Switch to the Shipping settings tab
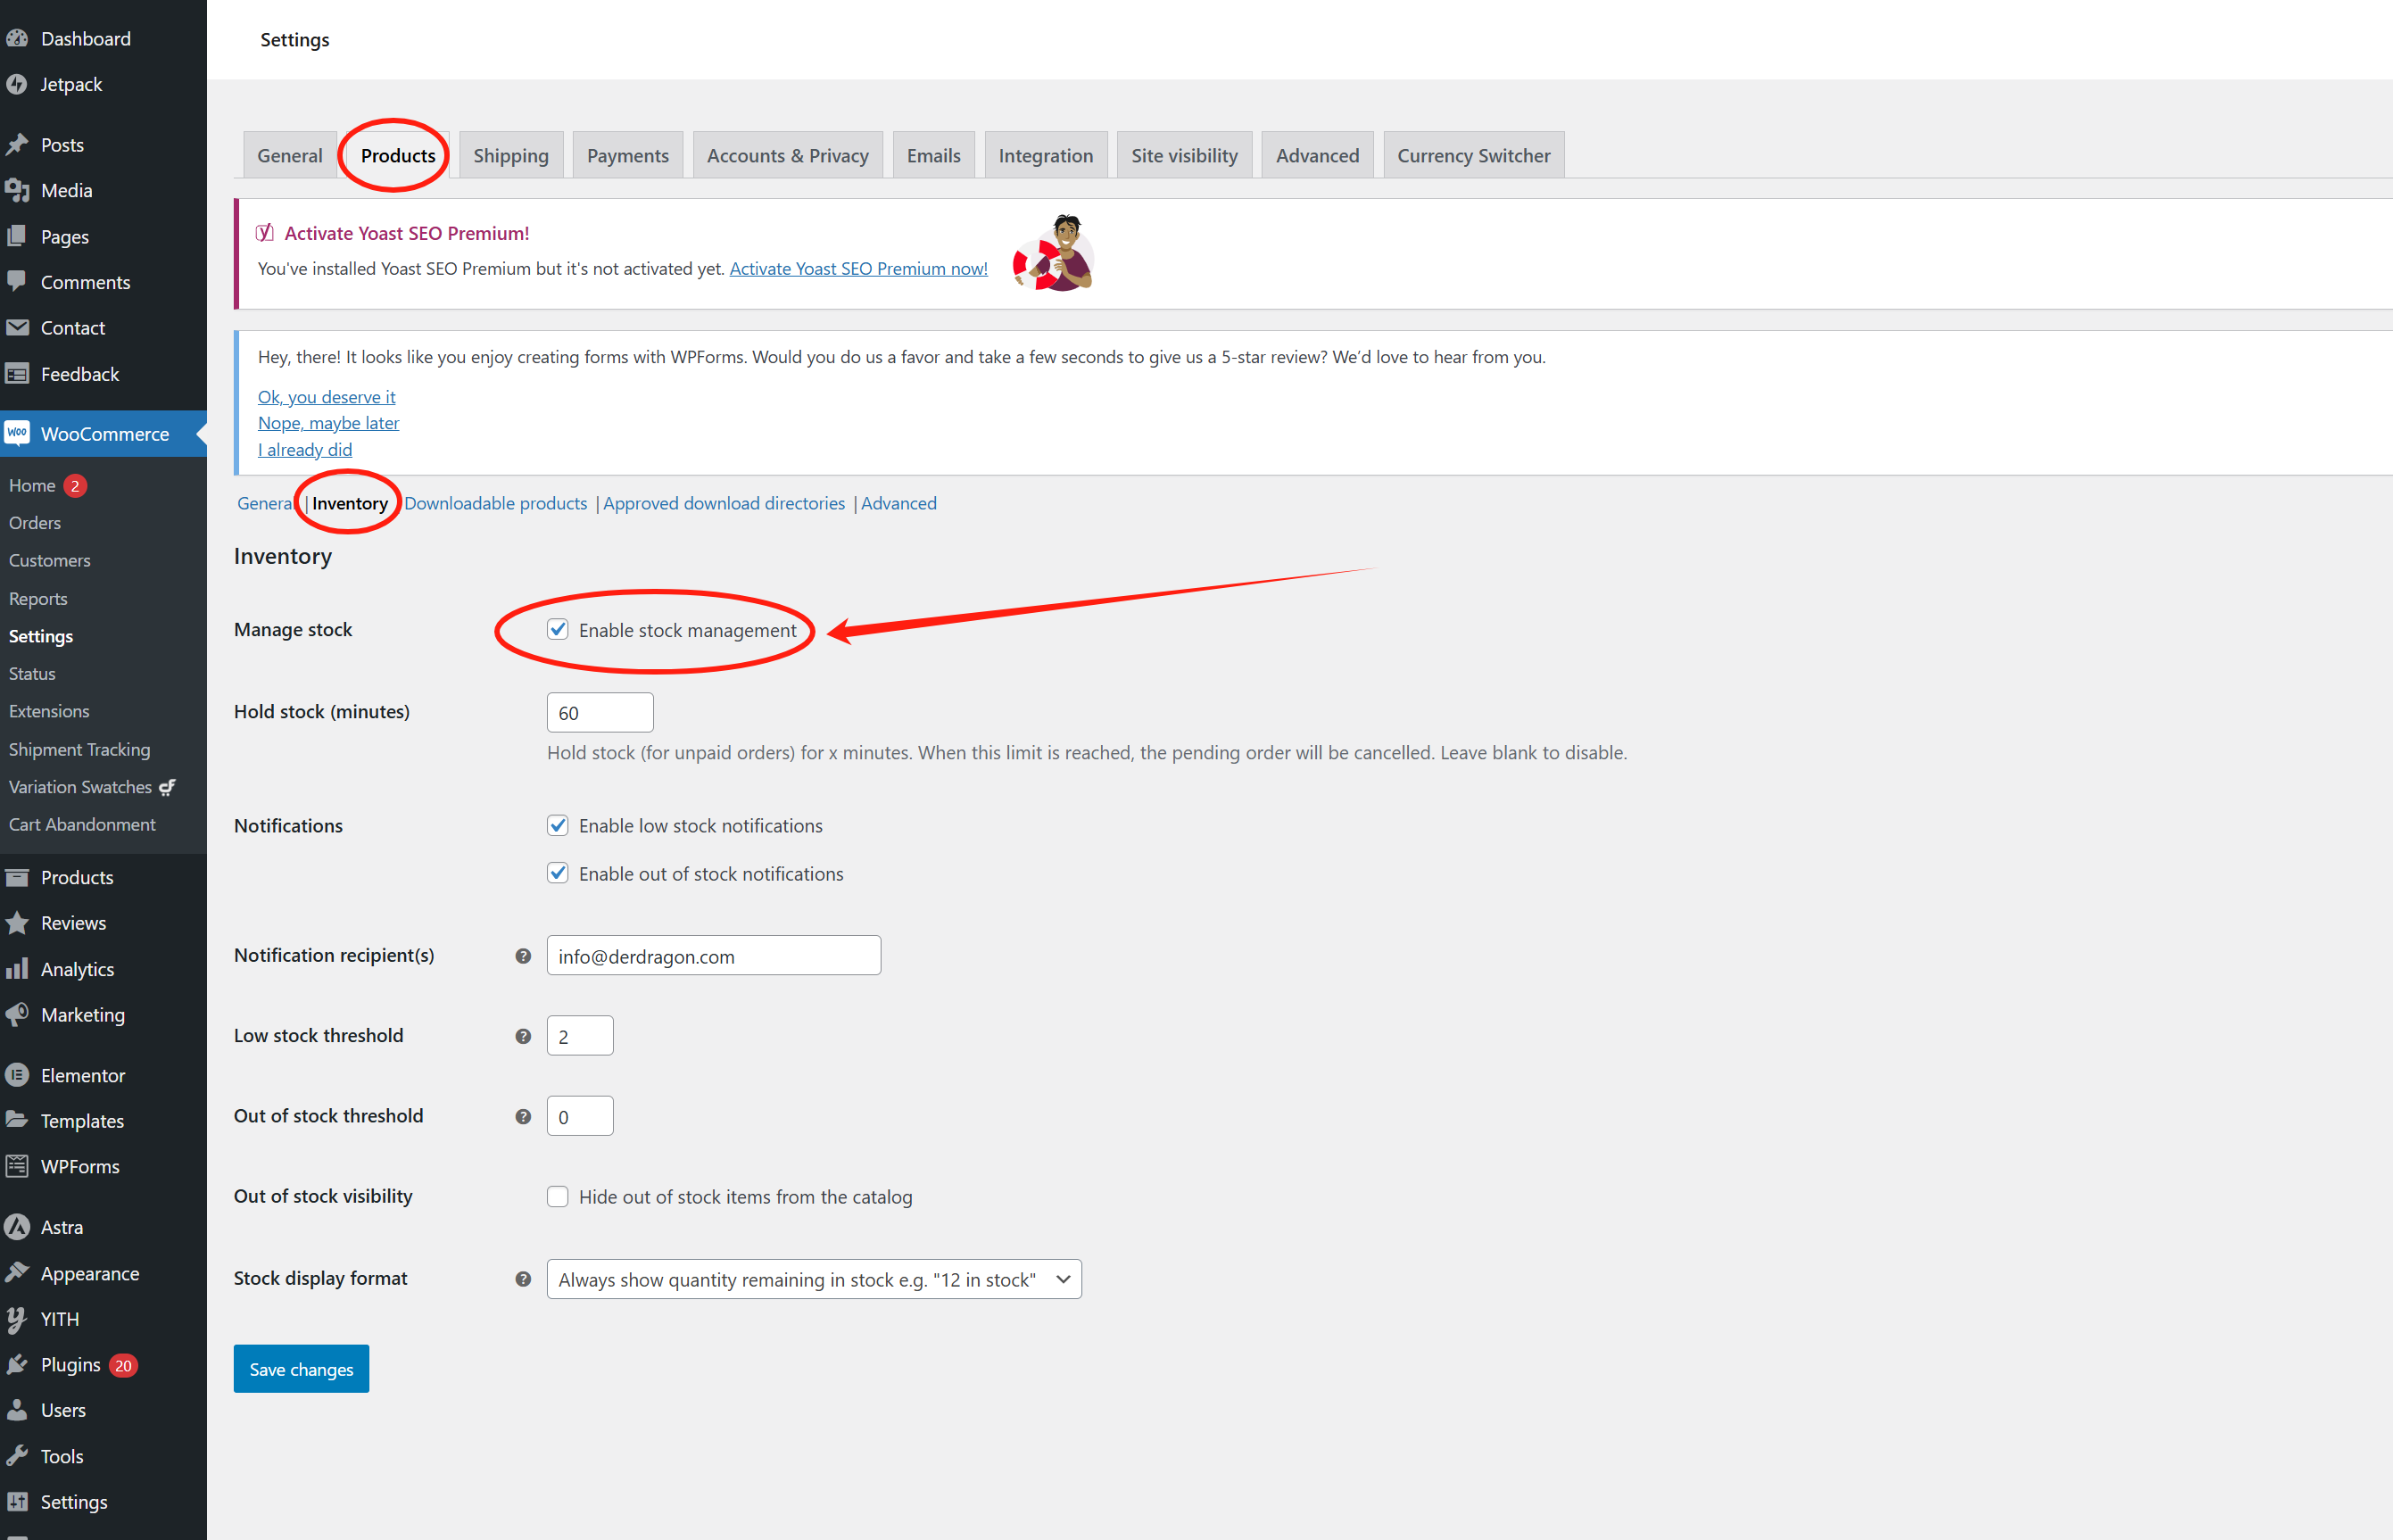The image size is (2393, 1540). pyautogui.click(x=510, y=156)
